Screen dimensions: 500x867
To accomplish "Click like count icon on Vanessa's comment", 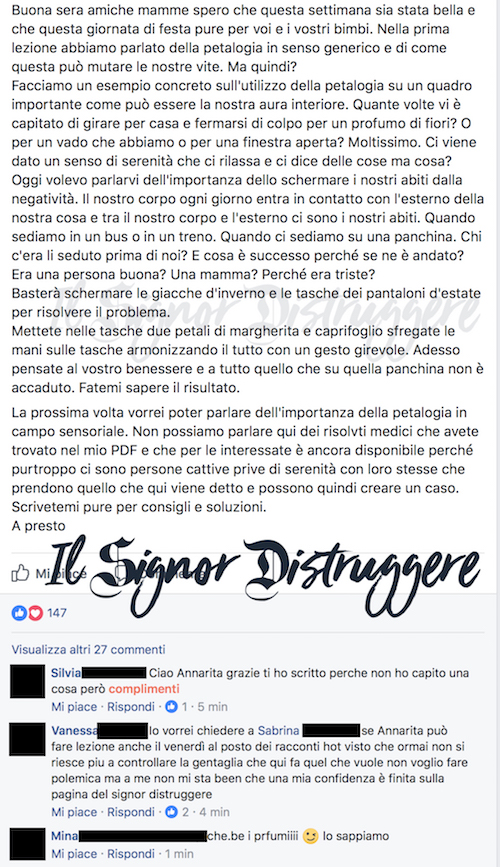I will pyautogui.click(x=171, y=812).
